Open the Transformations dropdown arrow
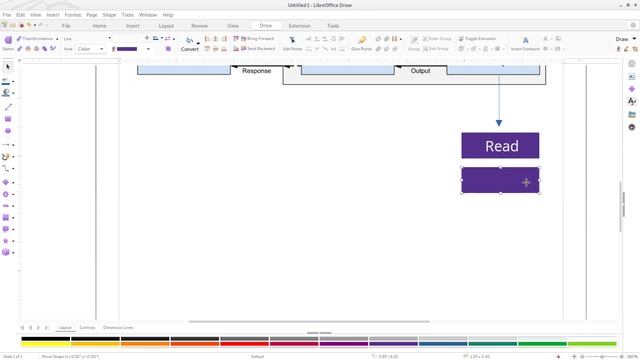The height and width of the screenshot is (360, 640). pos(57,39)
